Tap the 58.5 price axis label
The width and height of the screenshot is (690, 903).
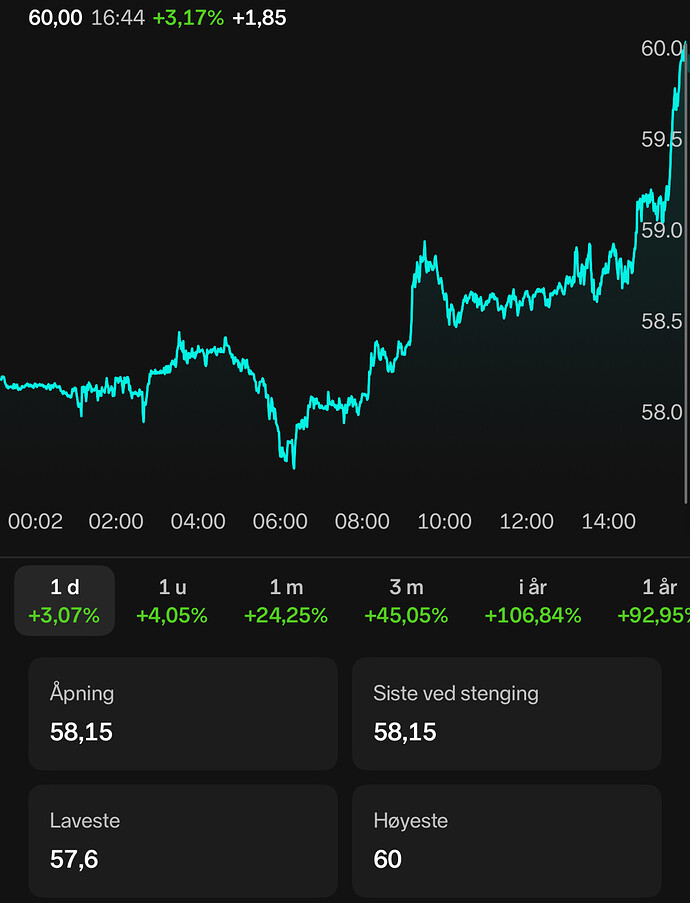pyautogui.click(x=662, y=322)
